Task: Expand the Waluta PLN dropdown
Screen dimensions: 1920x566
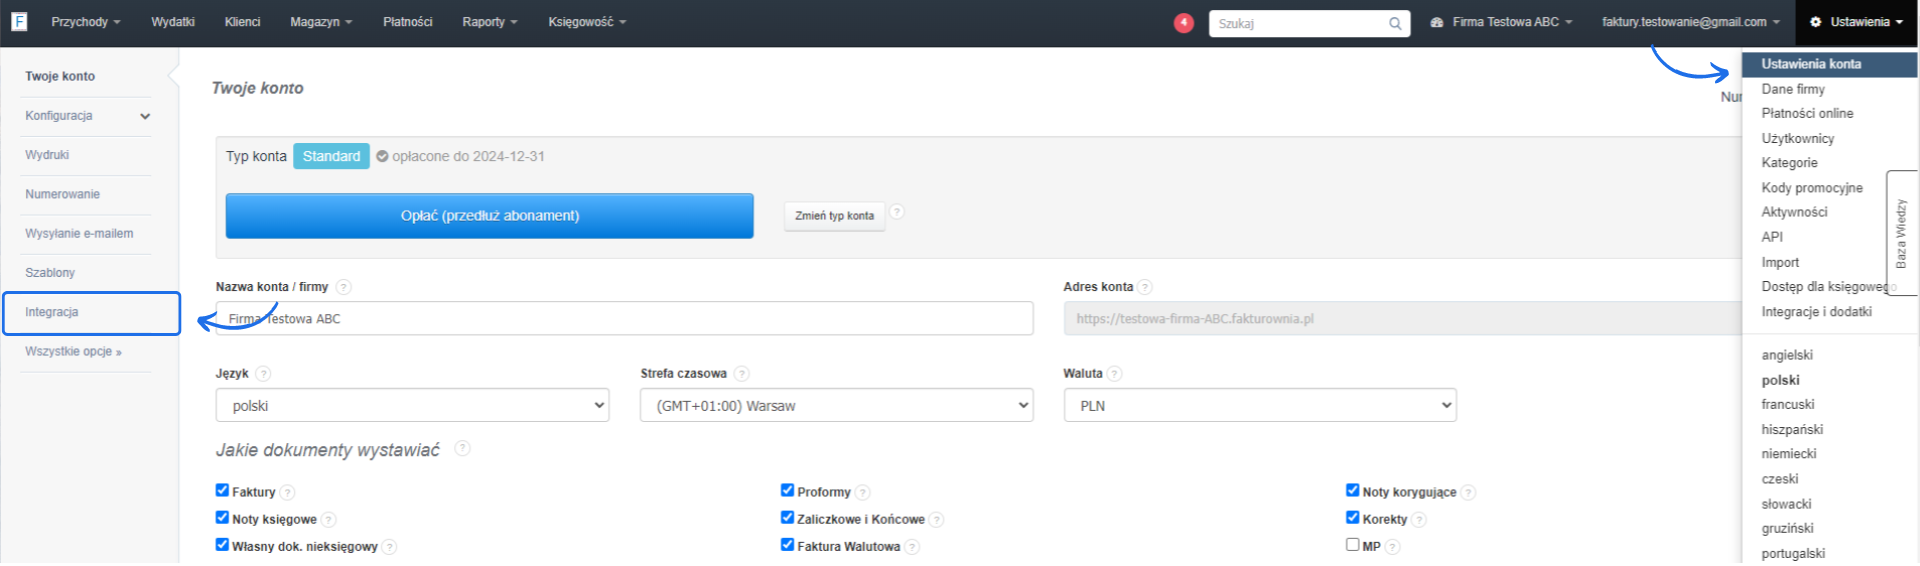Action: point(1259,405)
